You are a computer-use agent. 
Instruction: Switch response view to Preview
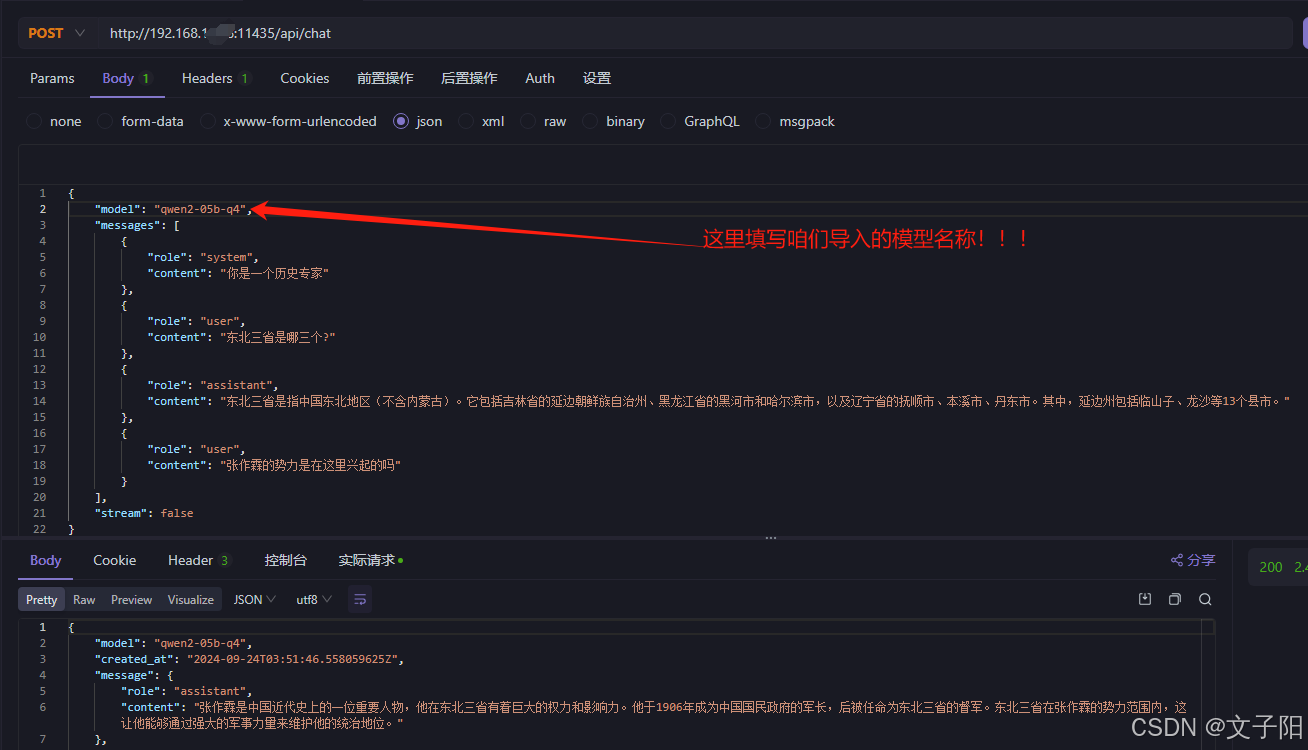point(131,599)
